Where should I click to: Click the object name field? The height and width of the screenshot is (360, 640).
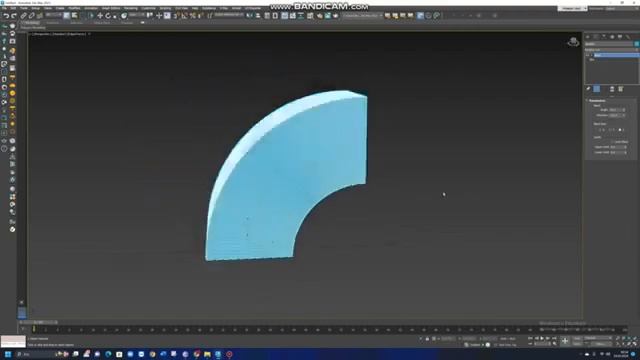point(609,44)
